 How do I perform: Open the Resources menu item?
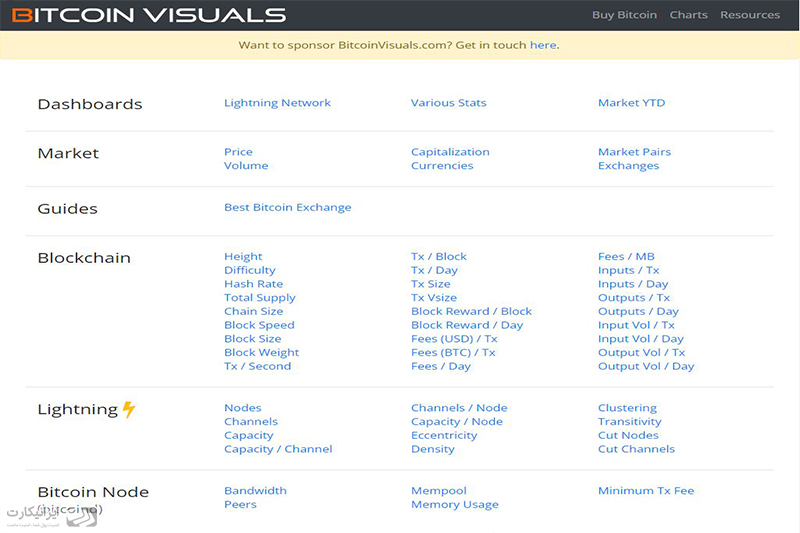pyautogui.click(x=750, y=15)
